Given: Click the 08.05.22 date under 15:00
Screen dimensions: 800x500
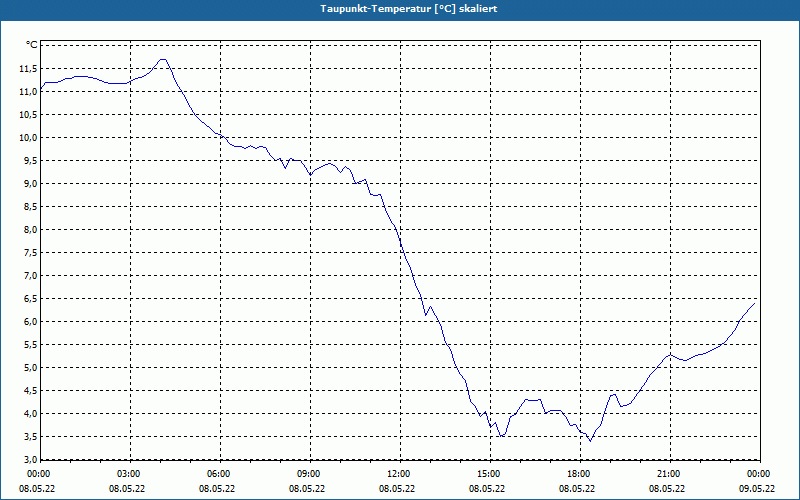Looking at the screenshot, I should [487, 489].
